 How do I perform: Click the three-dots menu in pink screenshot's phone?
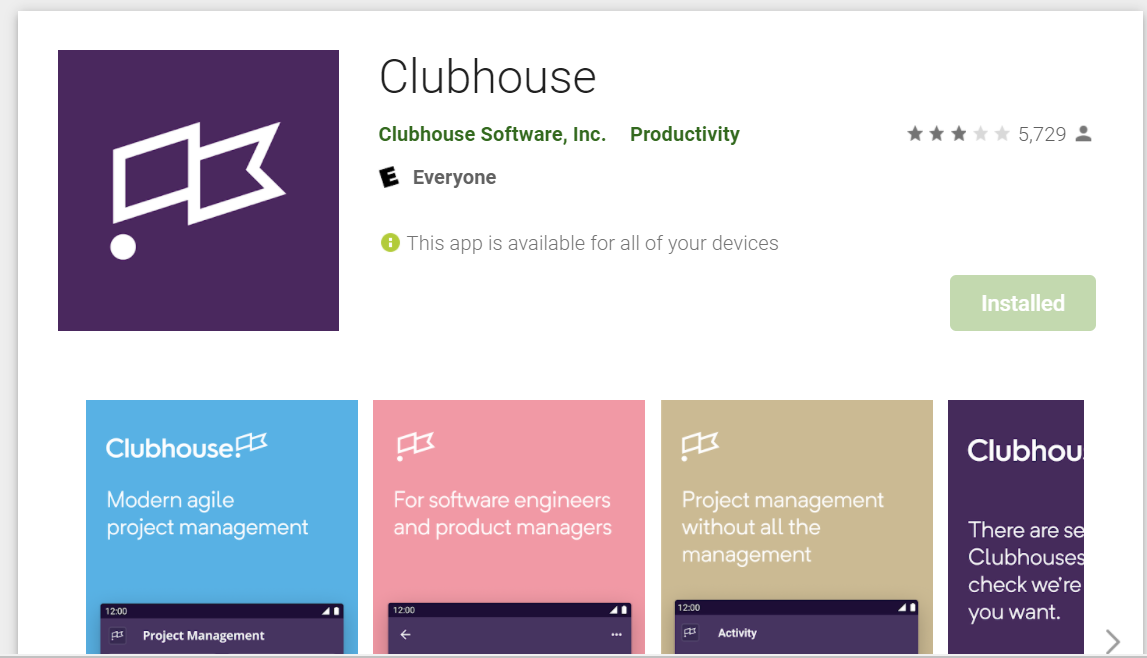pos(617,635)
